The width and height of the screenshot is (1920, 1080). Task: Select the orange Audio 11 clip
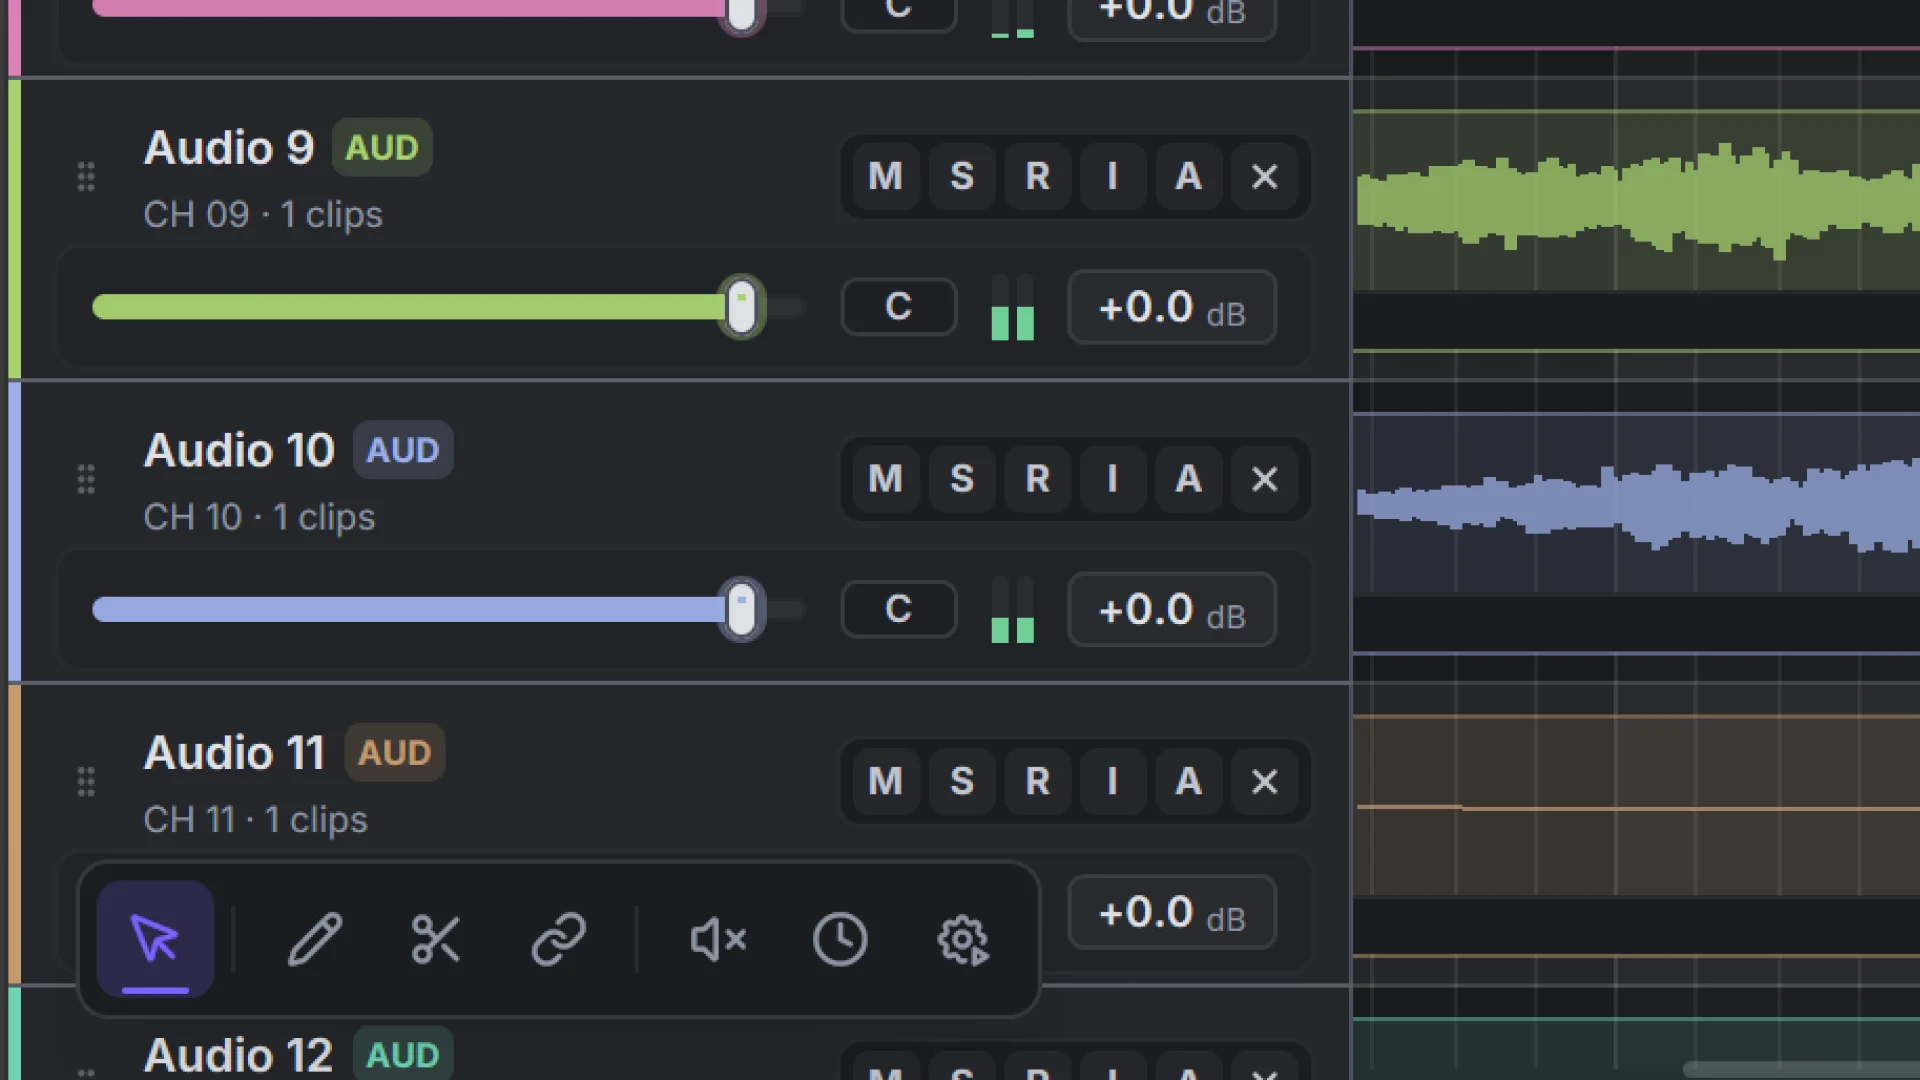pos(1637,806)
